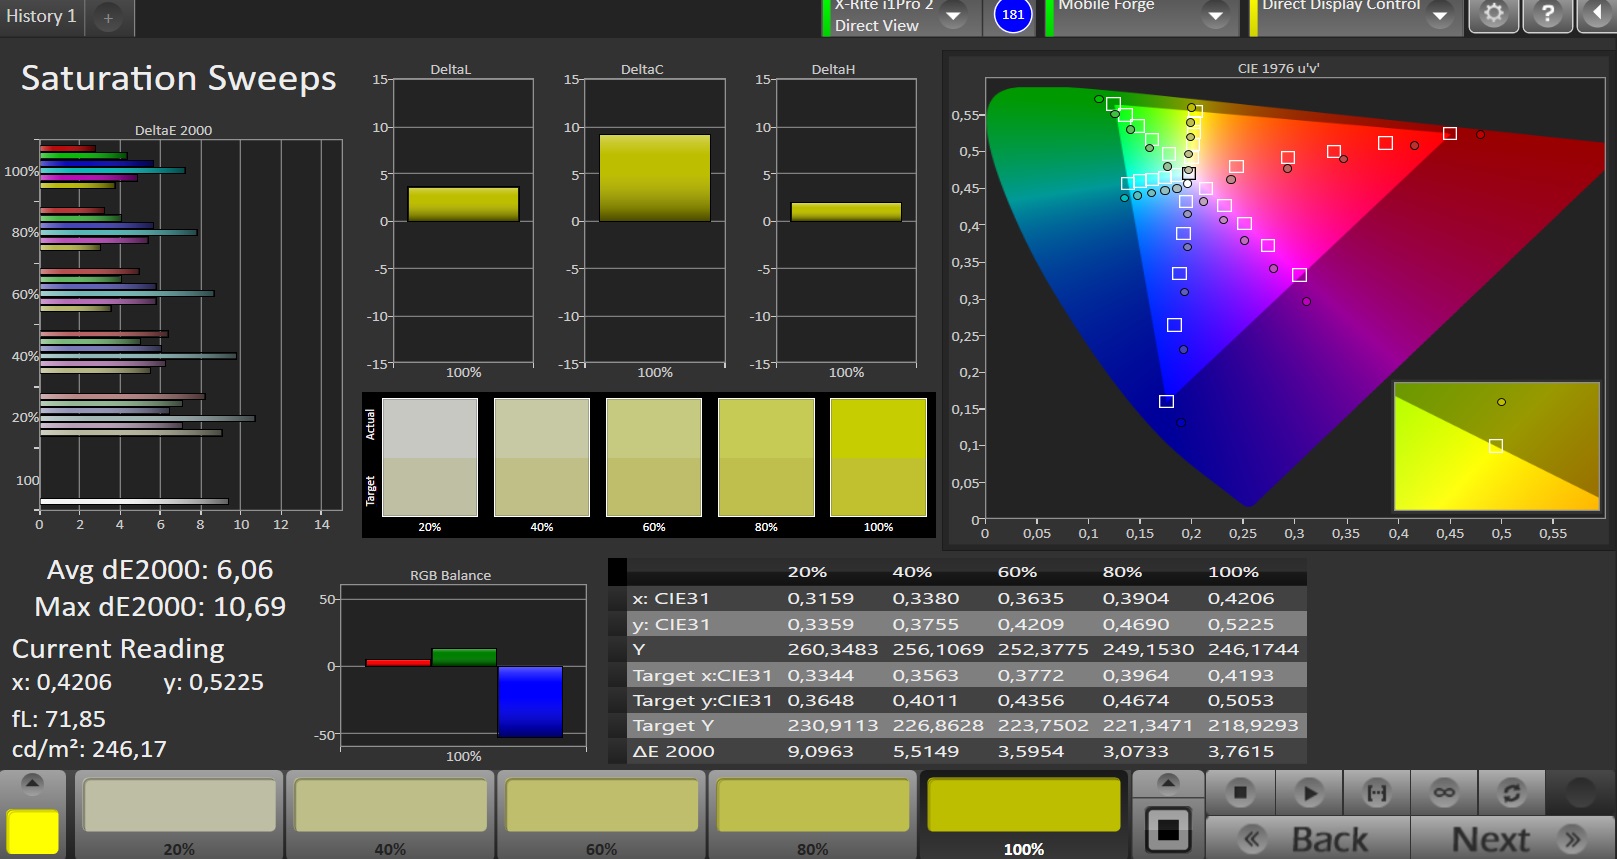The image size is (1617, 859).
Task: Expand the X-Rite i1Pro 2 meter dropdown
Action: [953, 15]
